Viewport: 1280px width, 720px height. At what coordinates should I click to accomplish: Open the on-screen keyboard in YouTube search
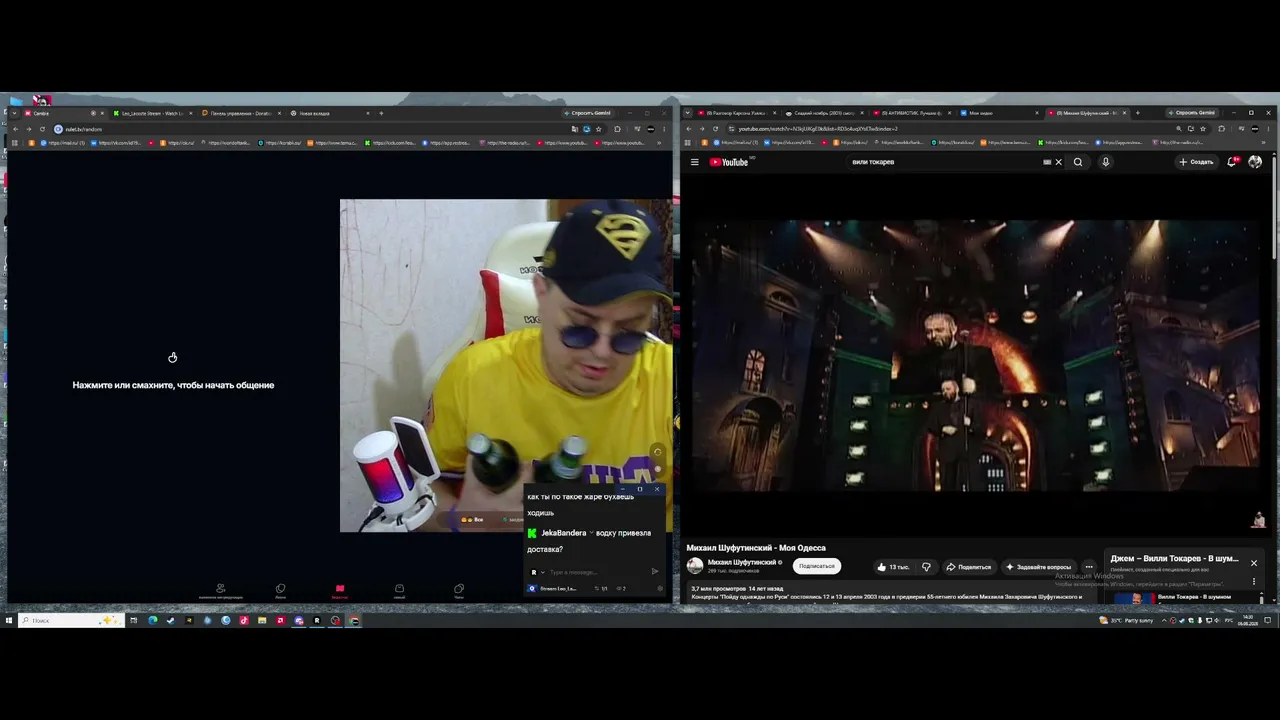[x=1047, y=162]
